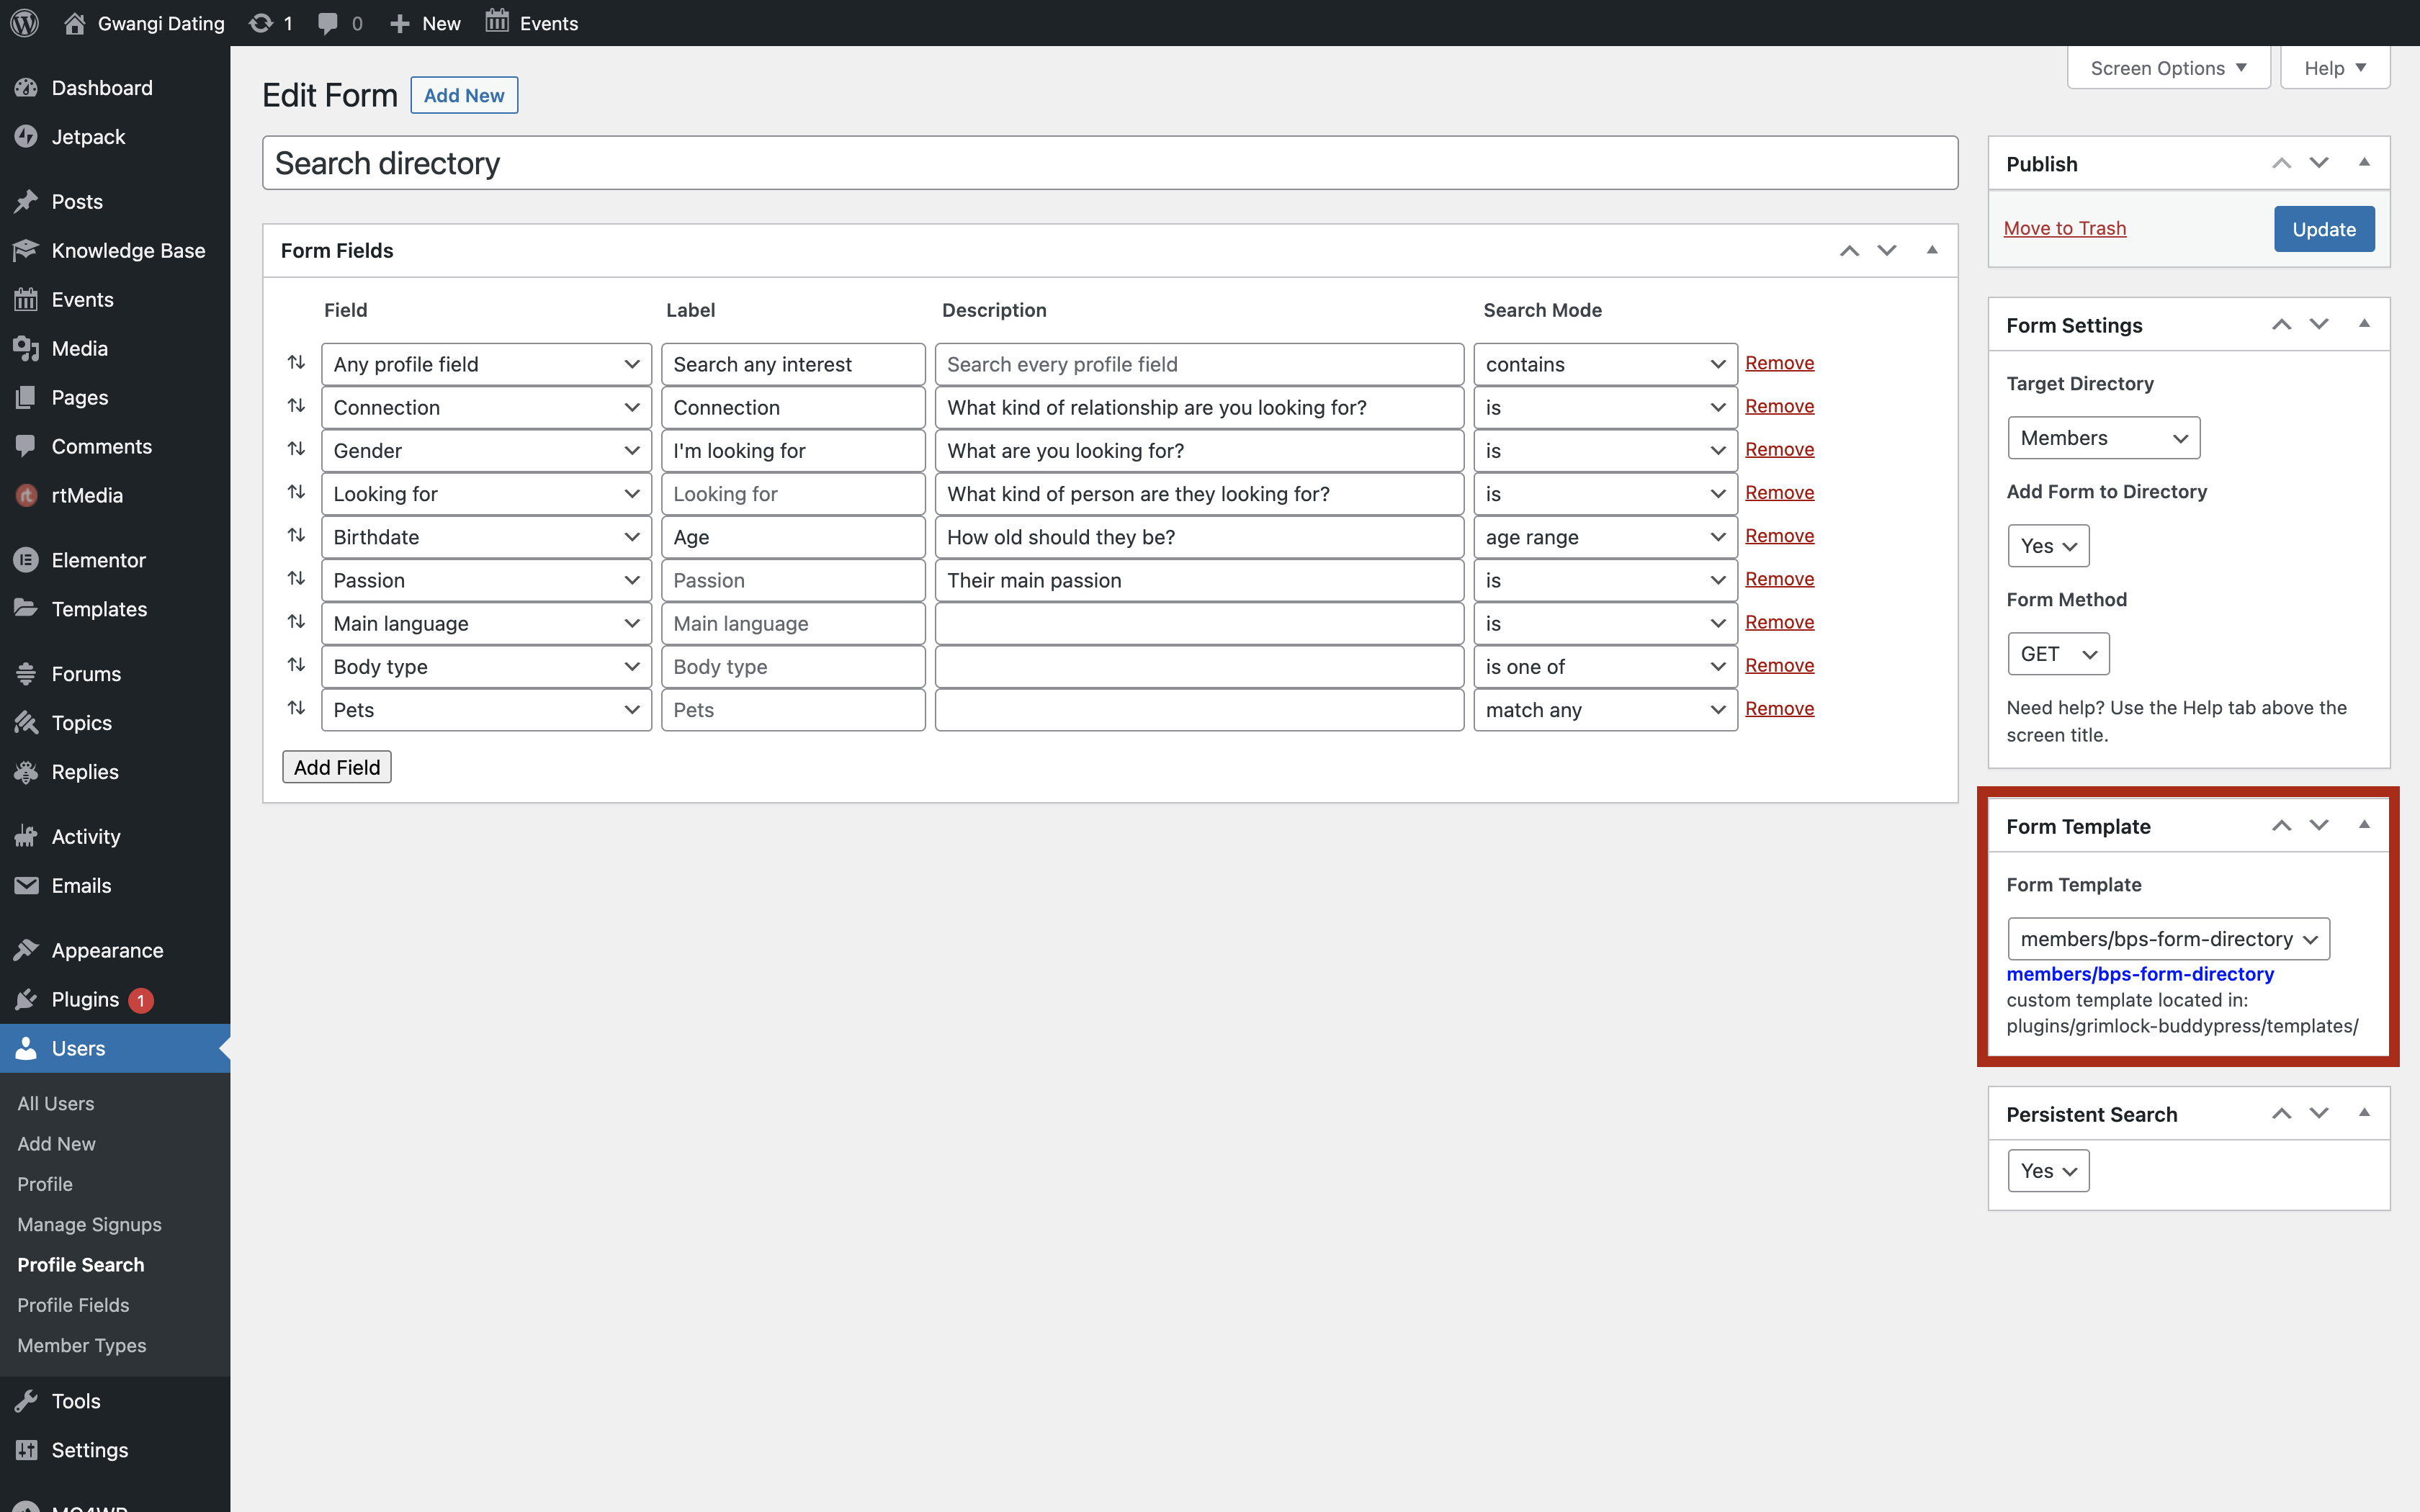Move the Form Fields panel up
The width and height of the screenshot is (2420, 1512).
[1849, 251]
